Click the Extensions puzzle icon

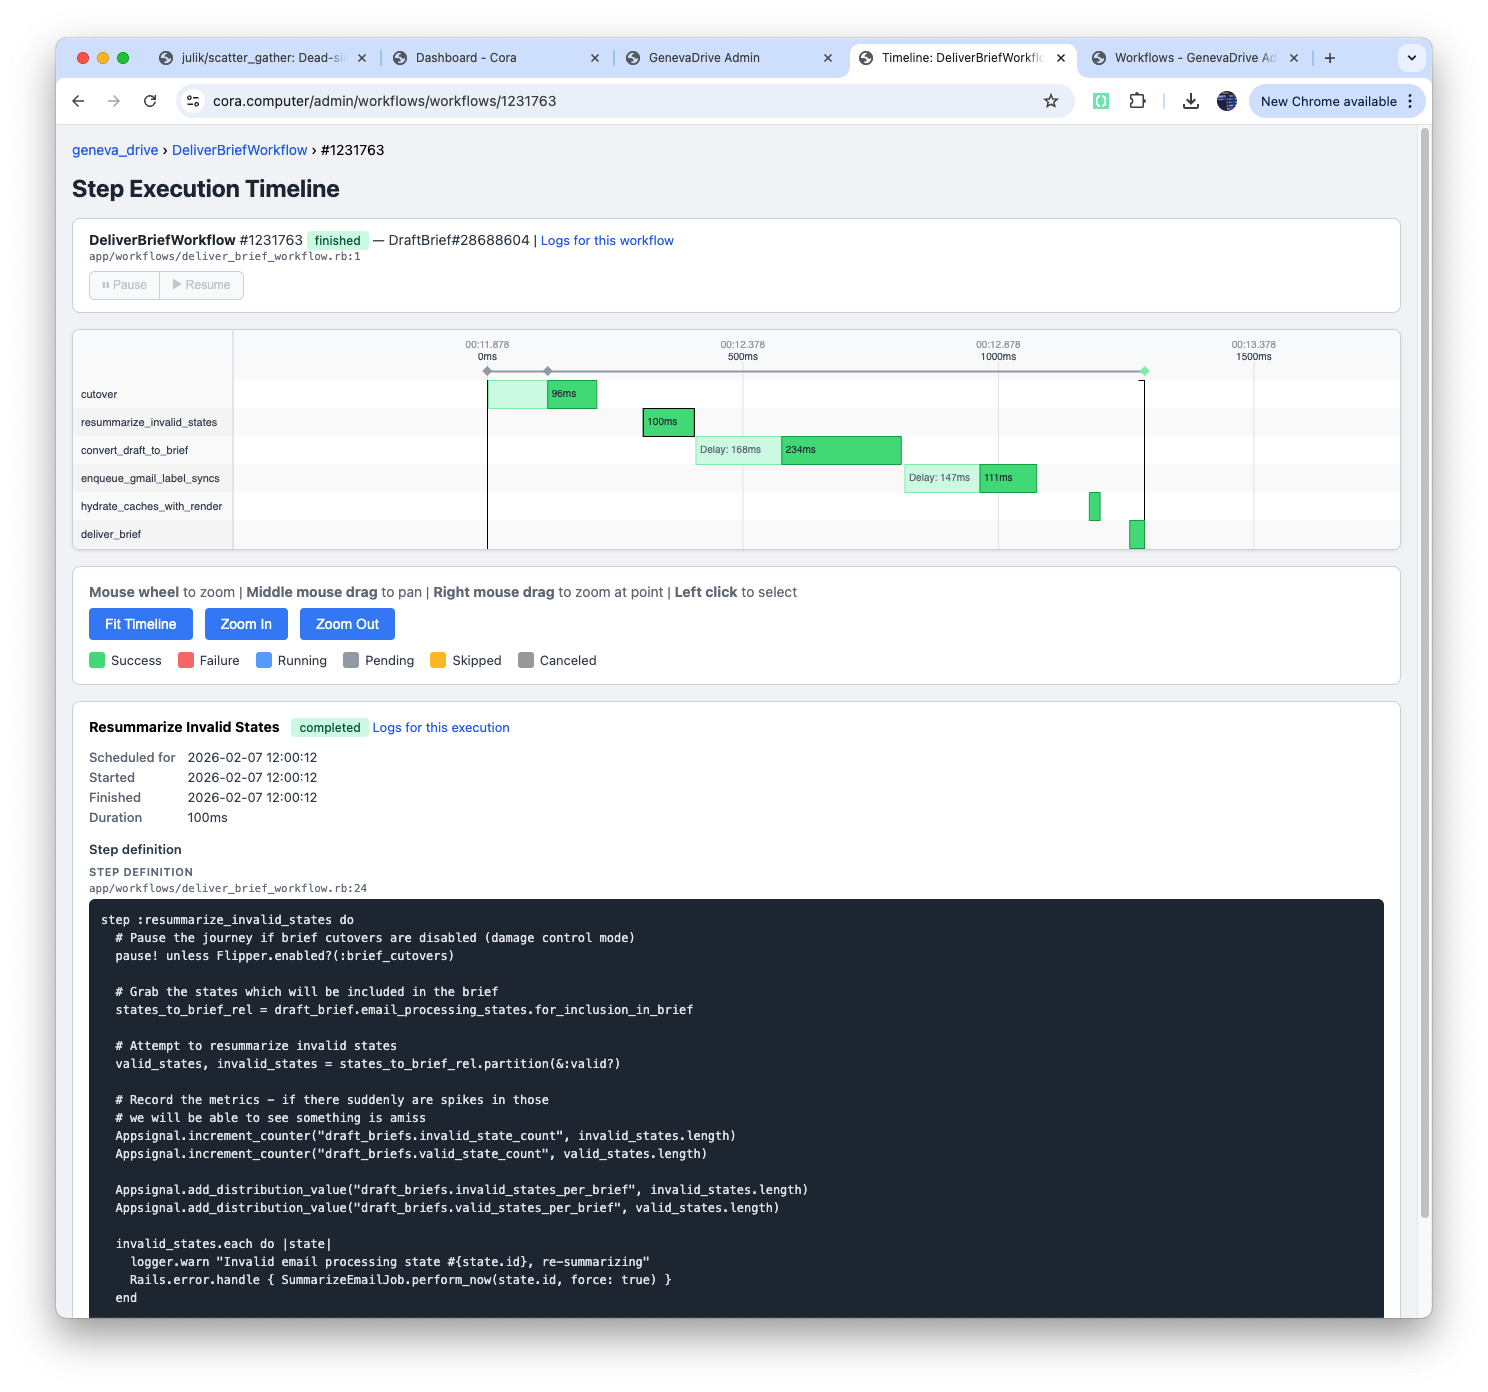pyautogui.click(x=1137, y=101)
